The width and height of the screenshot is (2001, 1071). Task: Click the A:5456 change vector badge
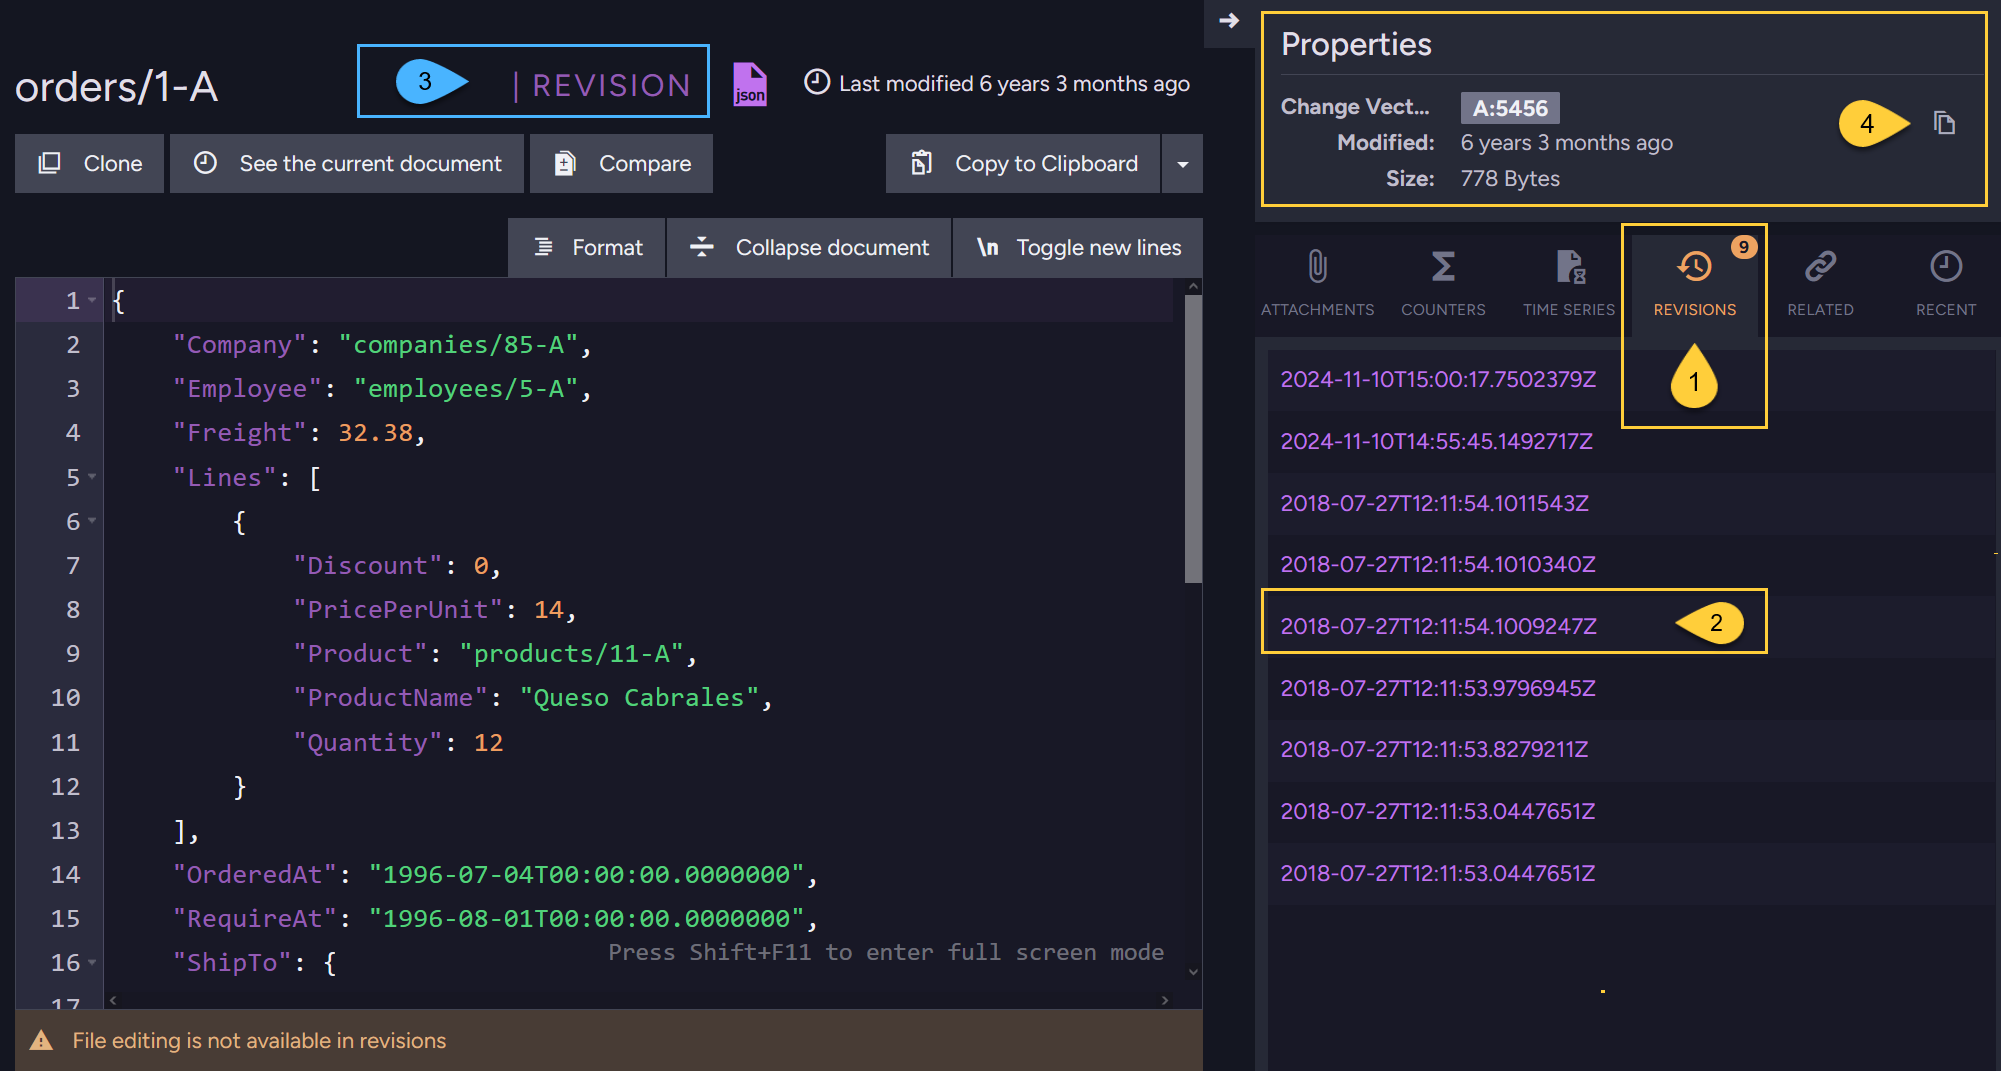[1510, 108]
